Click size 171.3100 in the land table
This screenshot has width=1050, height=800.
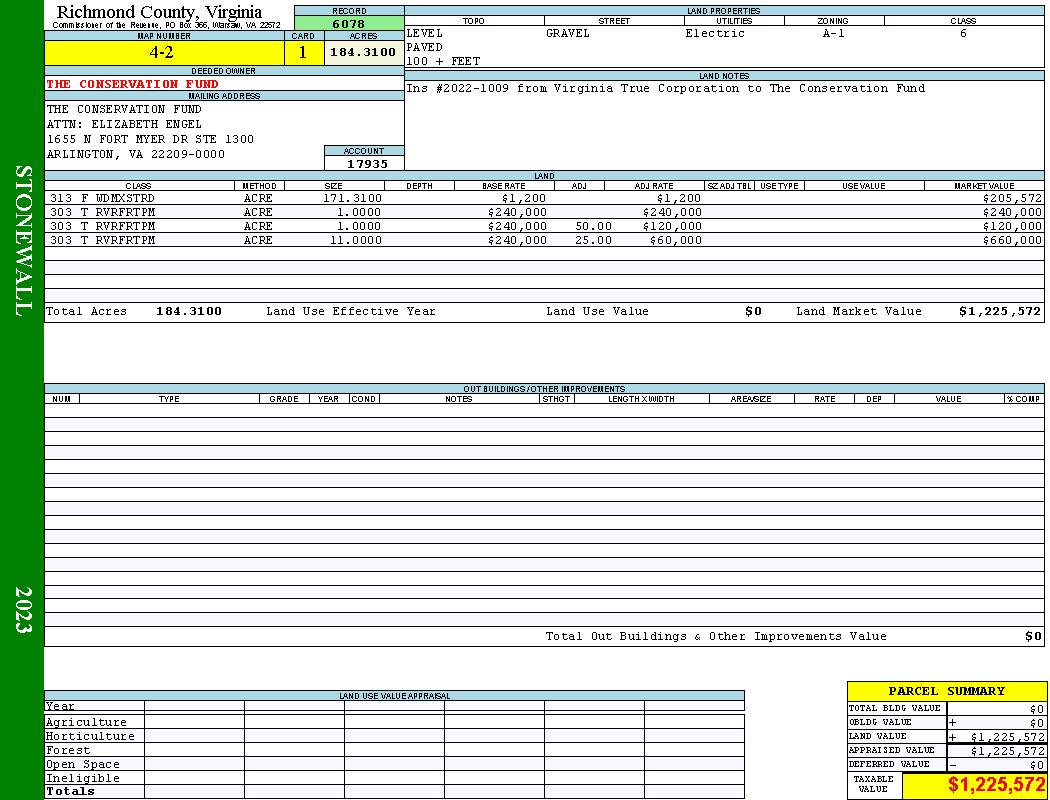(x=352, y=199)
